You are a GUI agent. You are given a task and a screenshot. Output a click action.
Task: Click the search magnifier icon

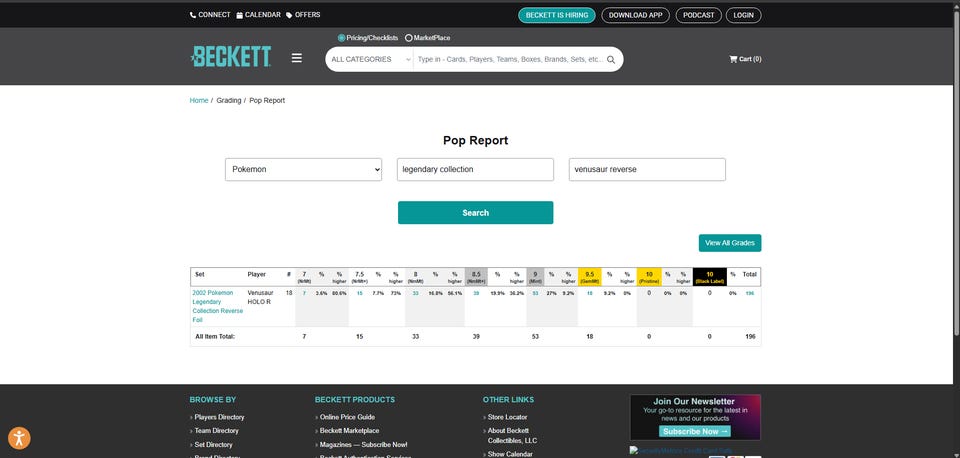click(611, 60)
